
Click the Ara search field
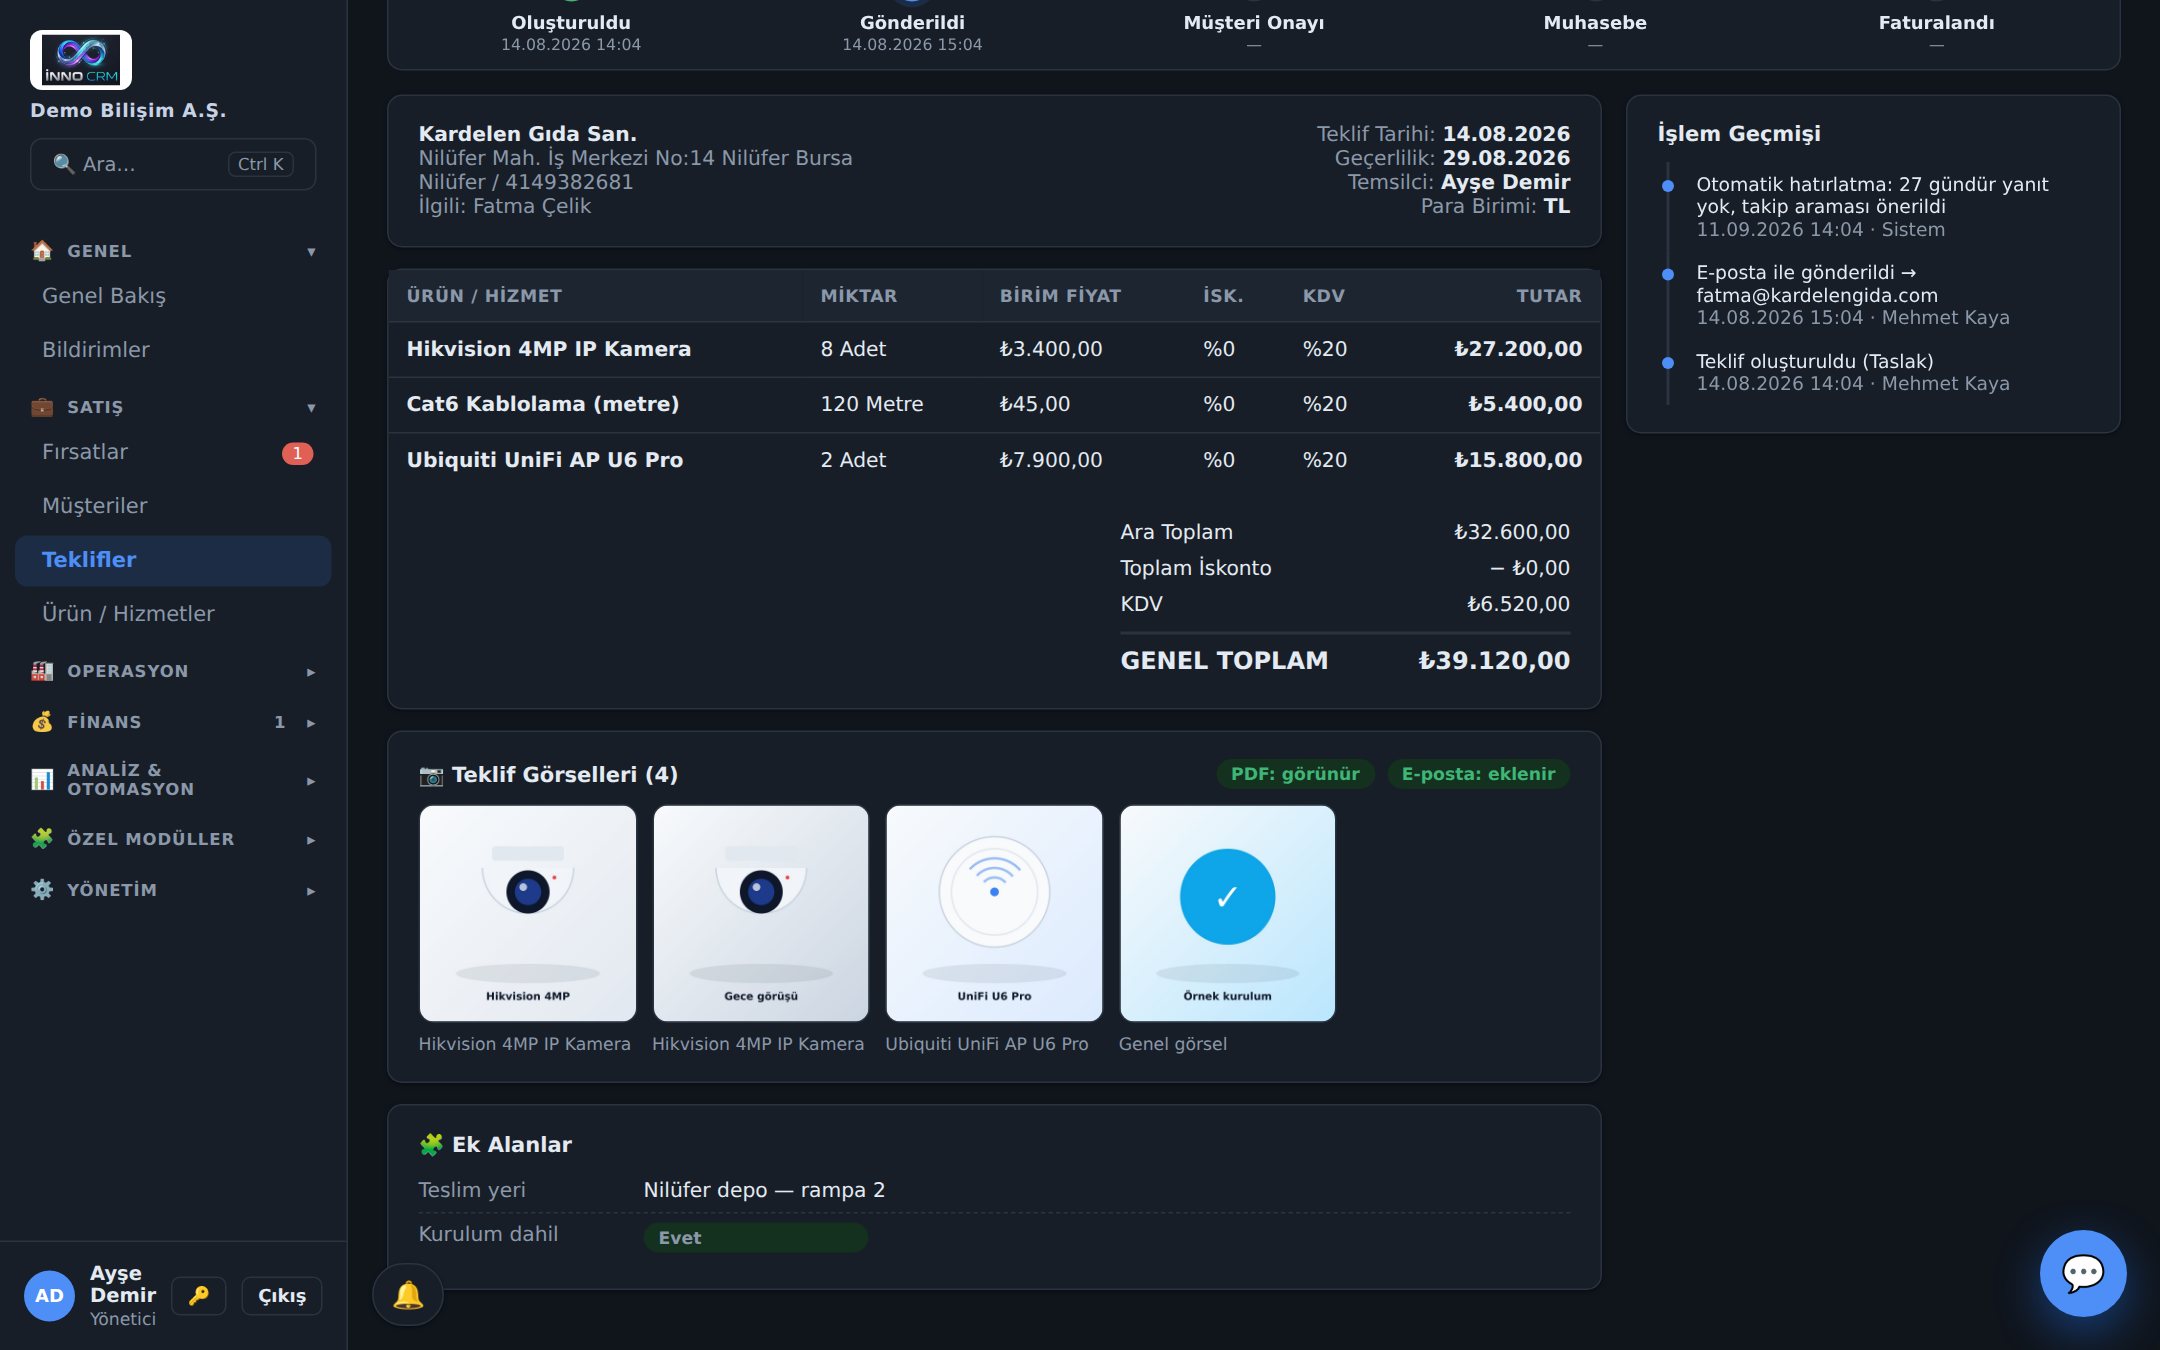(x=173, y=164)
